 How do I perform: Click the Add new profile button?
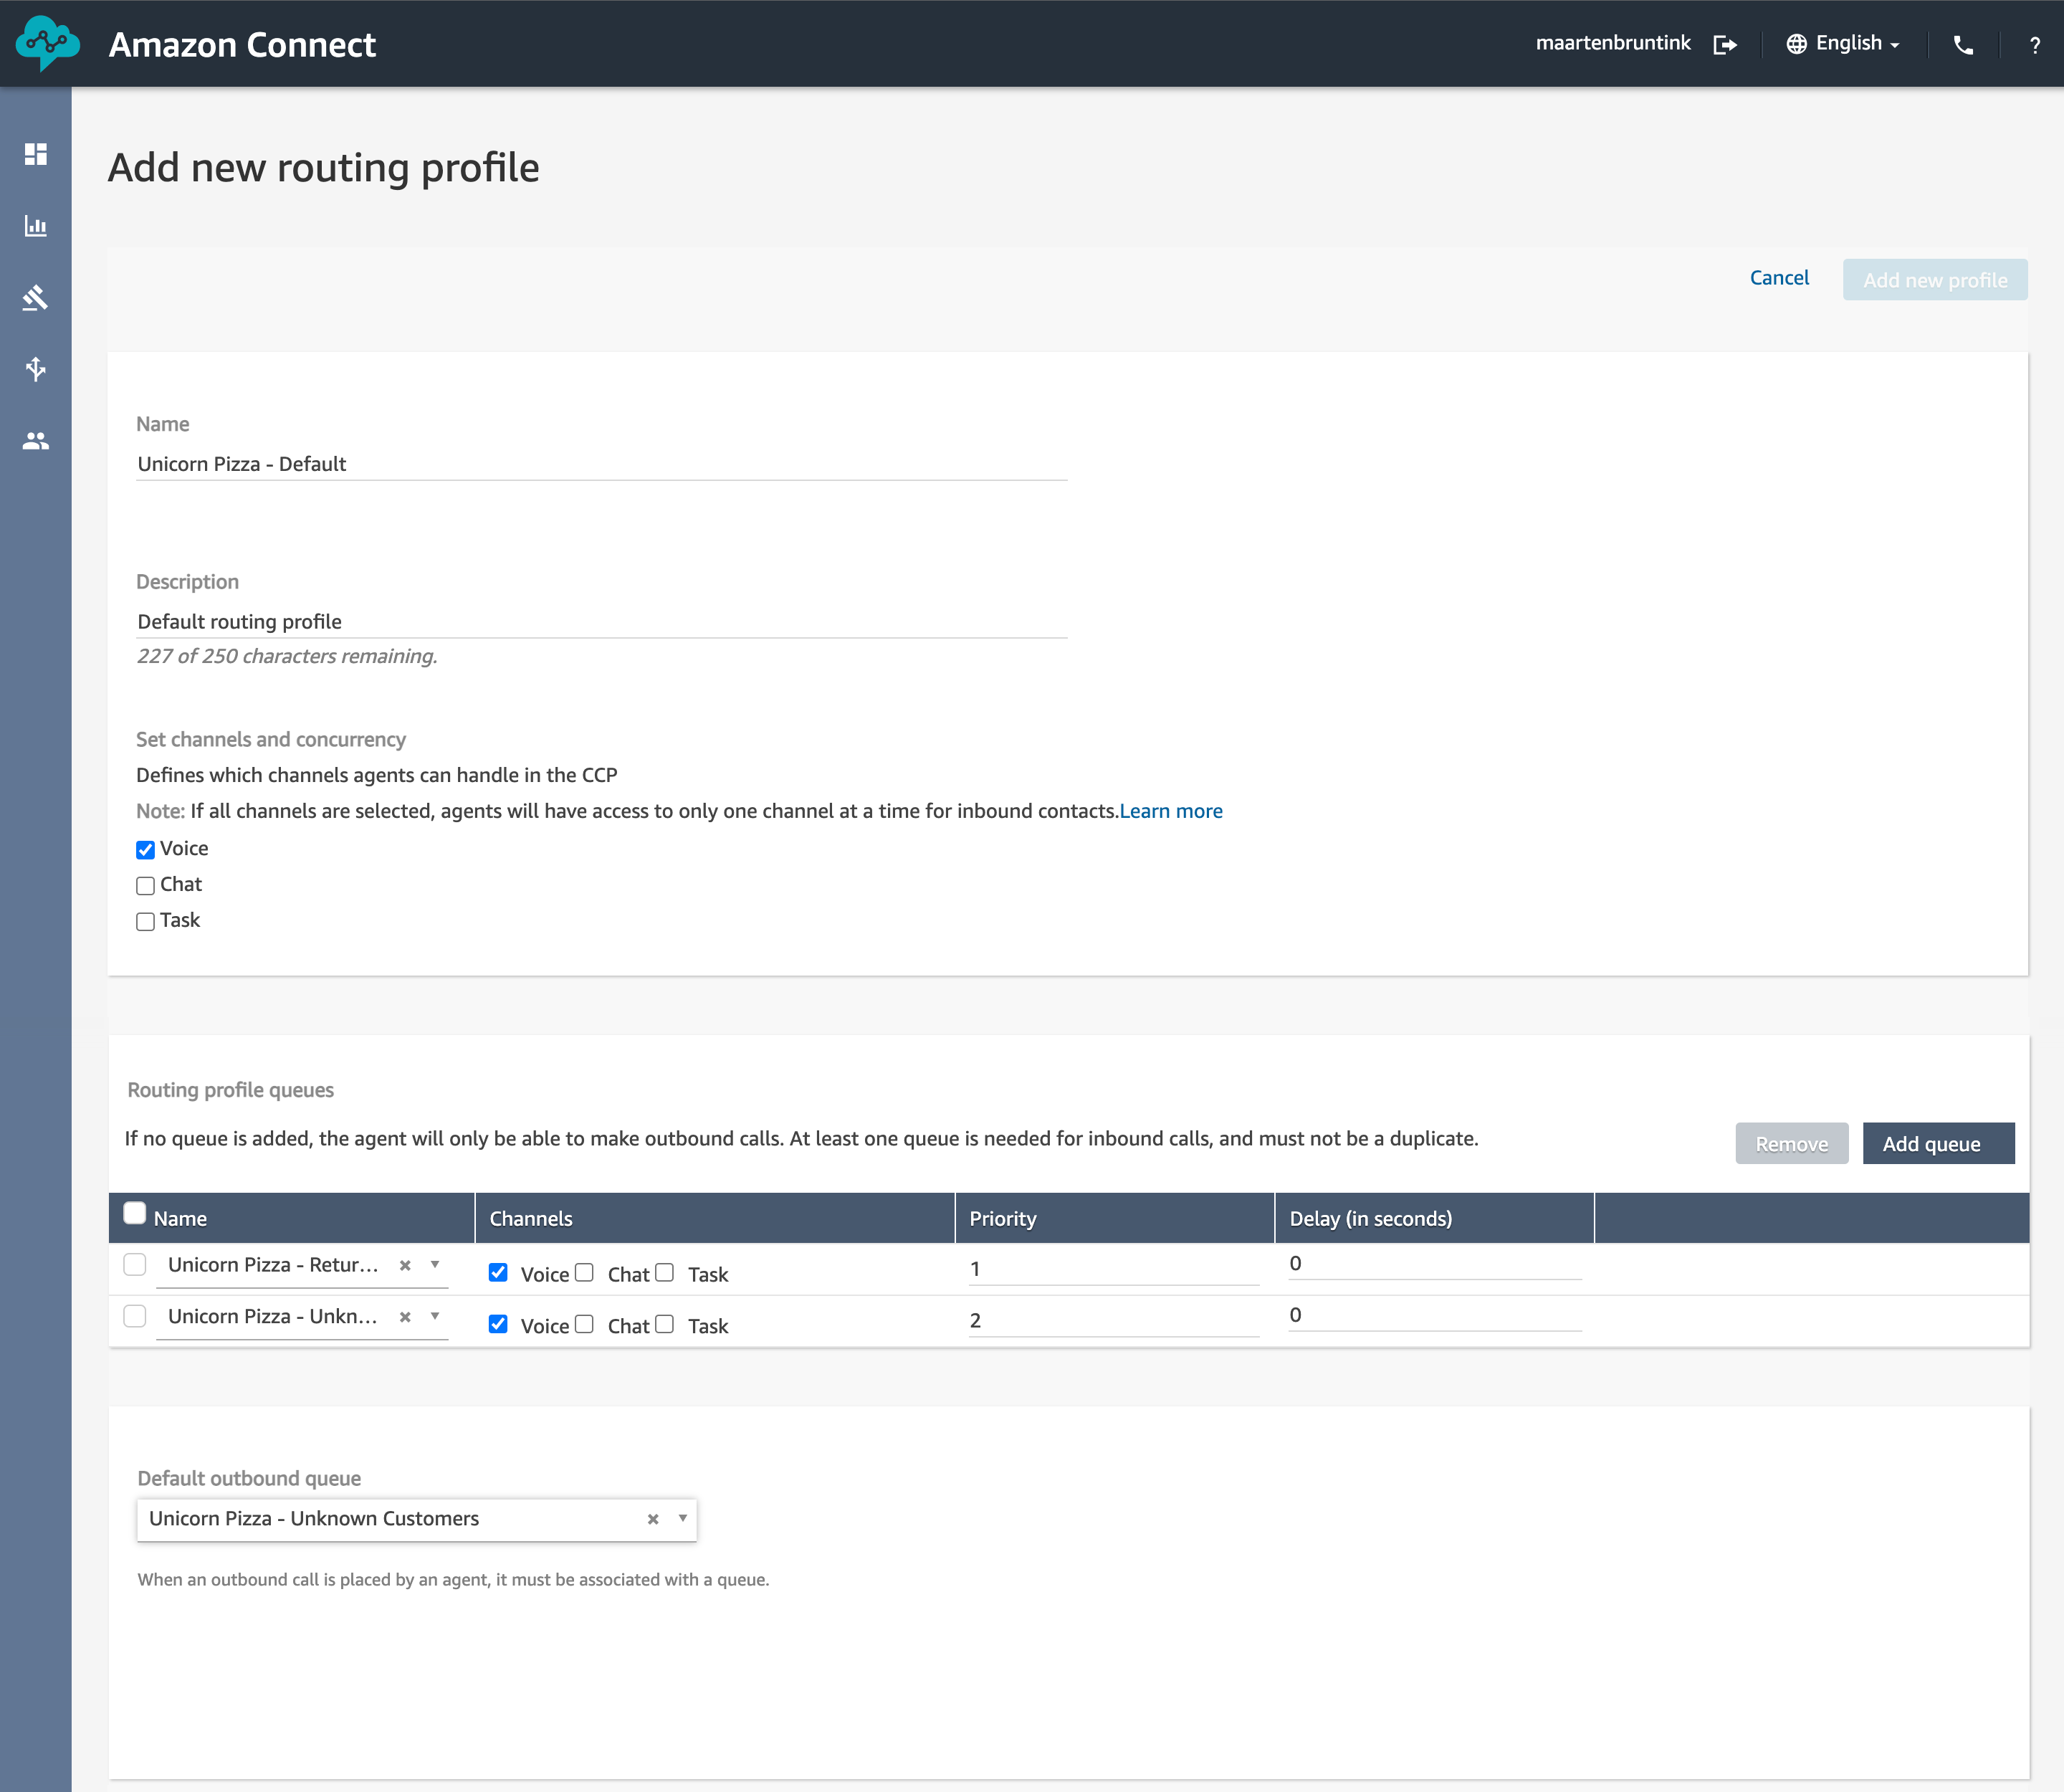pyautogui.click(x=1935, y=280)
